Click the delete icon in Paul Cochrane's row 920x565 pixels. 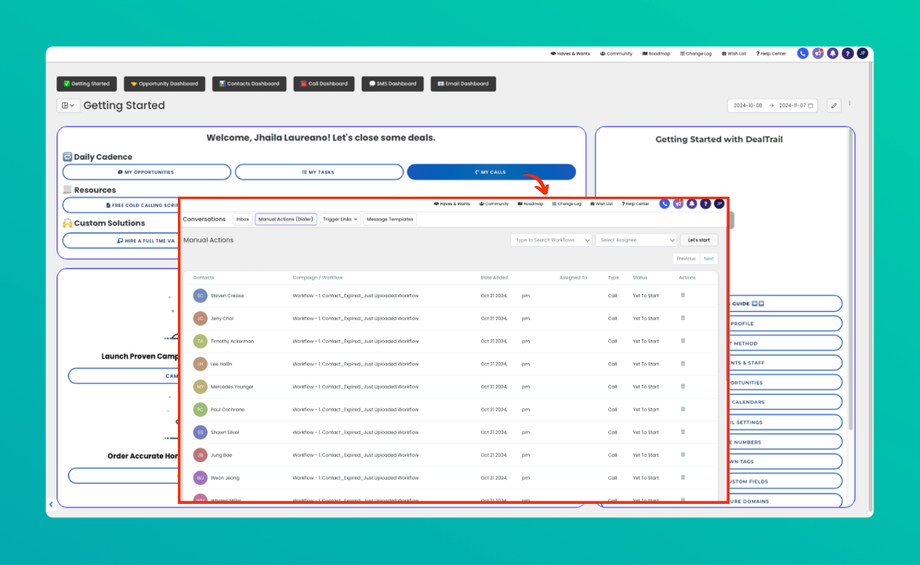tap(683, 409)
